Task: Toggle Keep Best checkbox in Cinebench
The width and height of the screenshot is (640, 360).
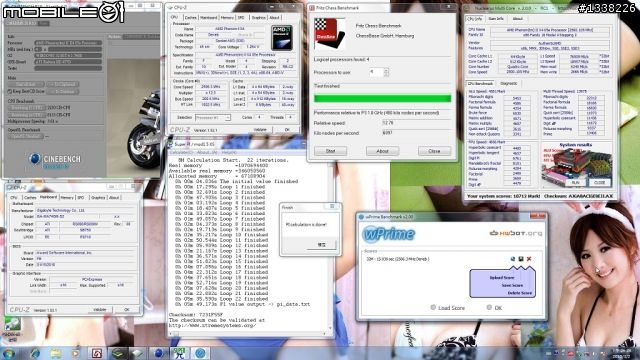Action: 10,91
